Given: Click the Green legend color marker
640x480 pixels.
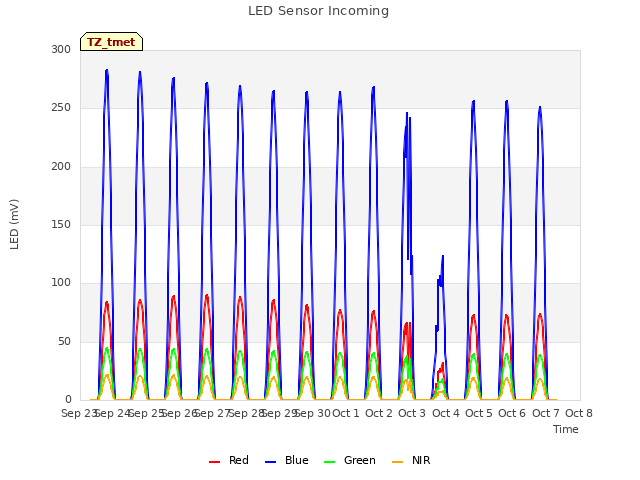Looking at the screenshot, I should (x=329, y=462).
